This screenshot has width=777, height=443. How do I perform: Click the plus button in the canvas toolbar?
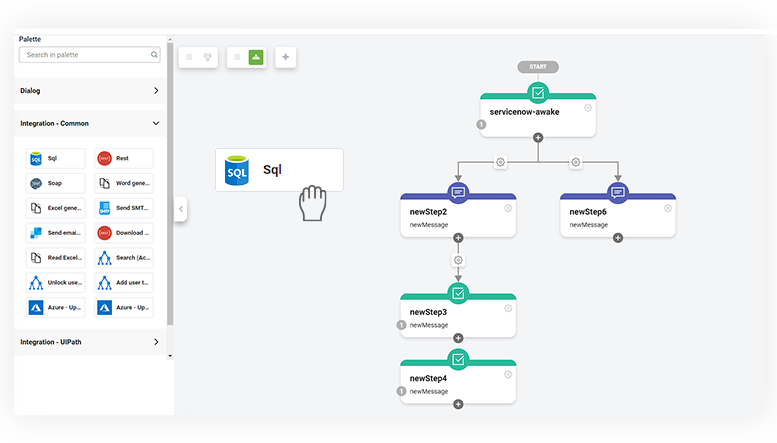(x=285, y=57)
